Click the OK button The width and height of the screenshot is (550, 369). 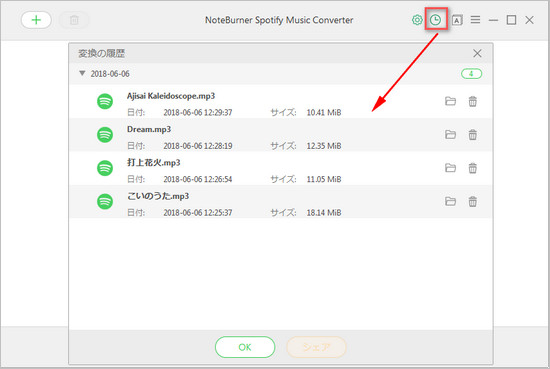click(245, 347)
